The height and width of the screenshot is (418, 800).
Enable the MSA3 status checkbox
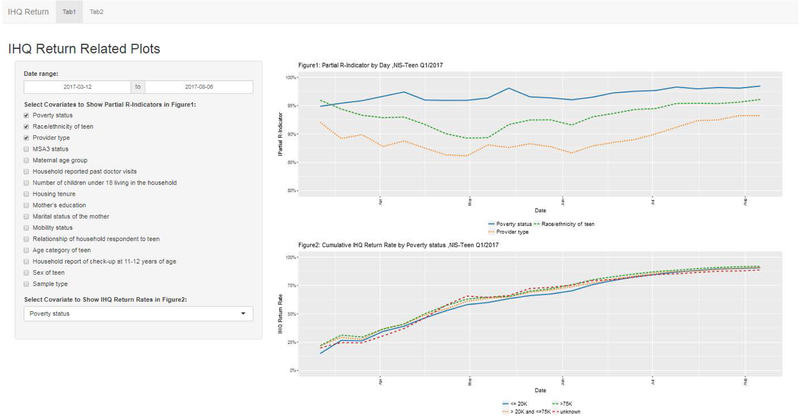[x=26, y=150]
